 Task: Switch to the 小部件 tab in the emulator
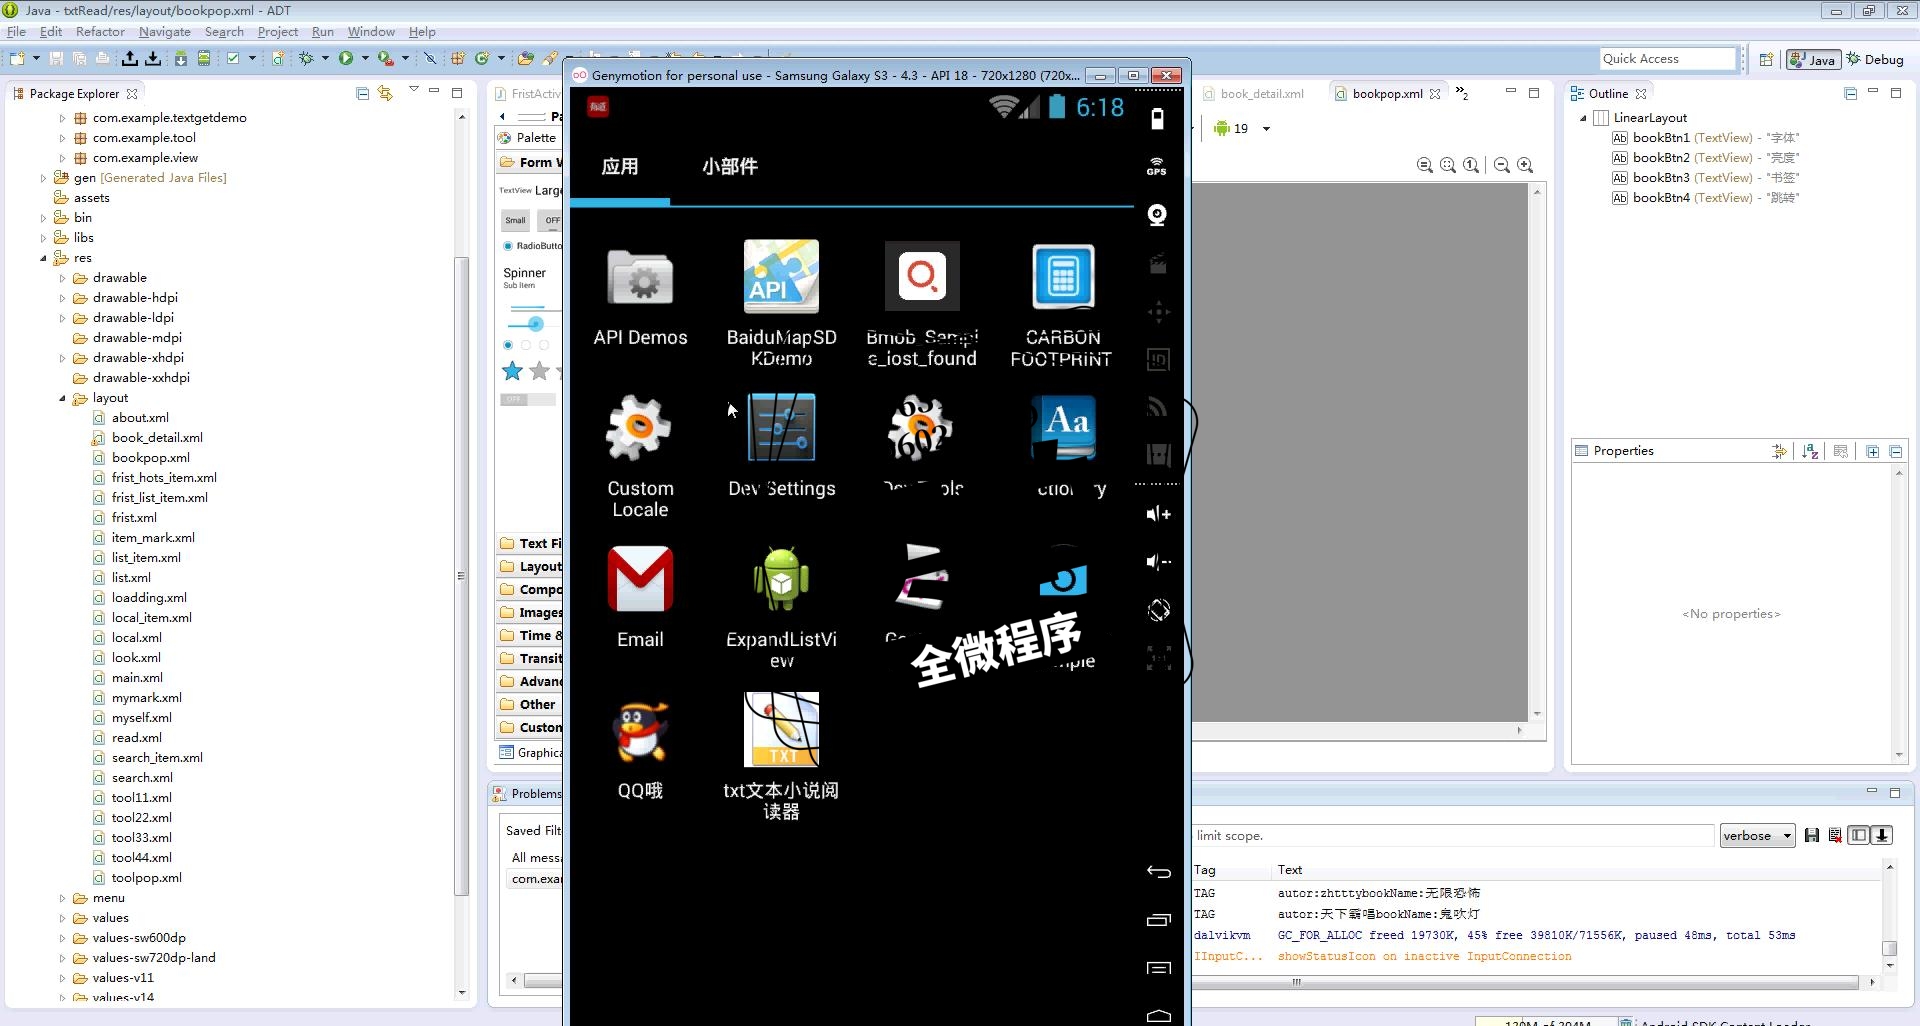730,166
